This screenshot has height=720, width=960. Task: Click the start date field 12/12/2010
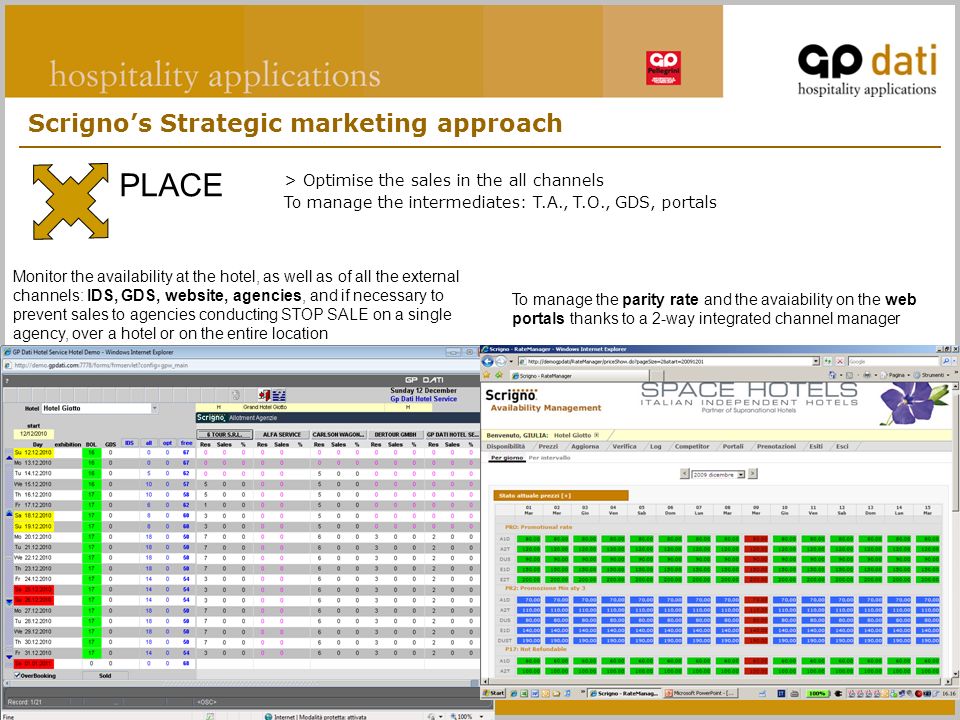[x=33, y=433]
